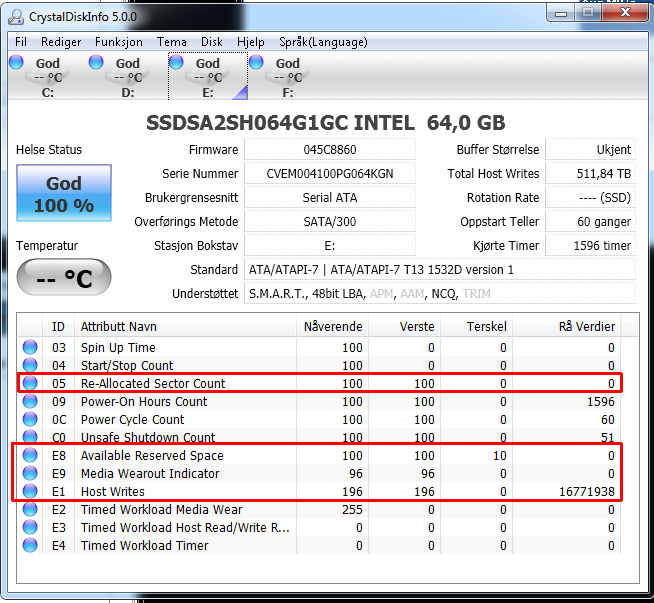Image resolution: width=654 pixels, height=603 pixels.
Task: Click the blue status orb for drive D:
Action: coord(96,62)
